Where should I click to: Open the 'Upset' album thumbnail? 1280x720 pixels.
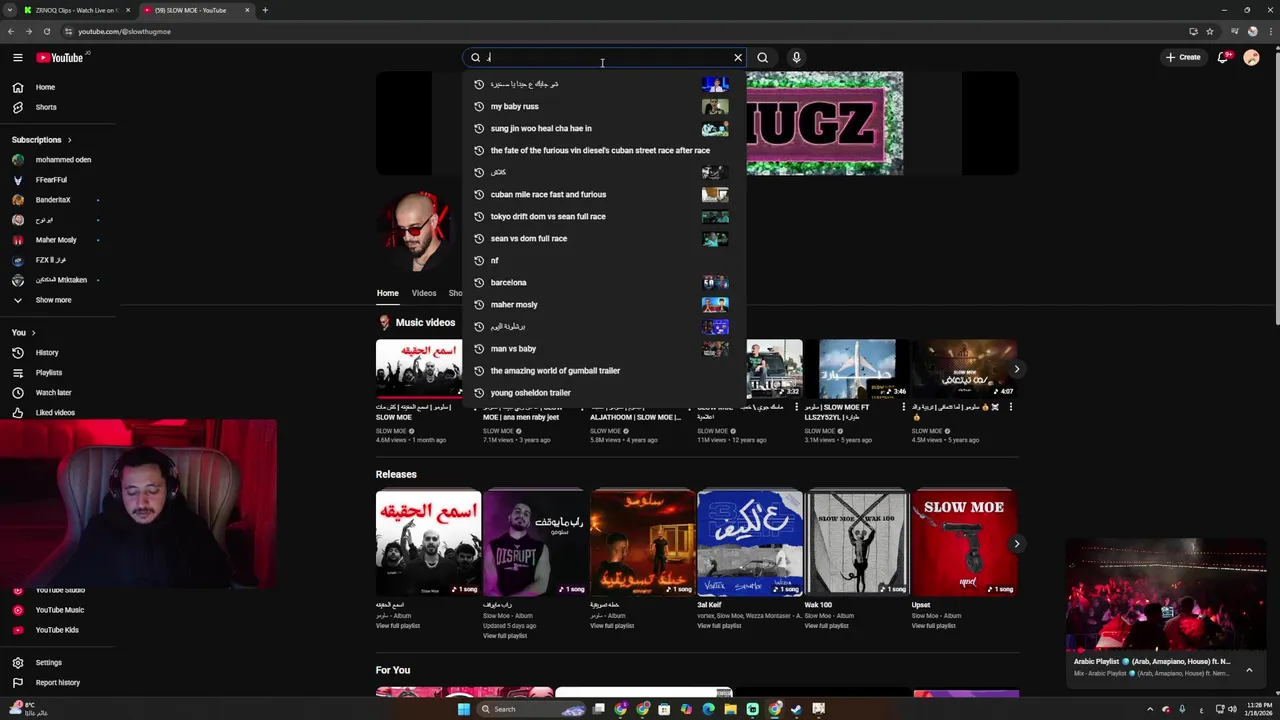[x=964, y=542]
